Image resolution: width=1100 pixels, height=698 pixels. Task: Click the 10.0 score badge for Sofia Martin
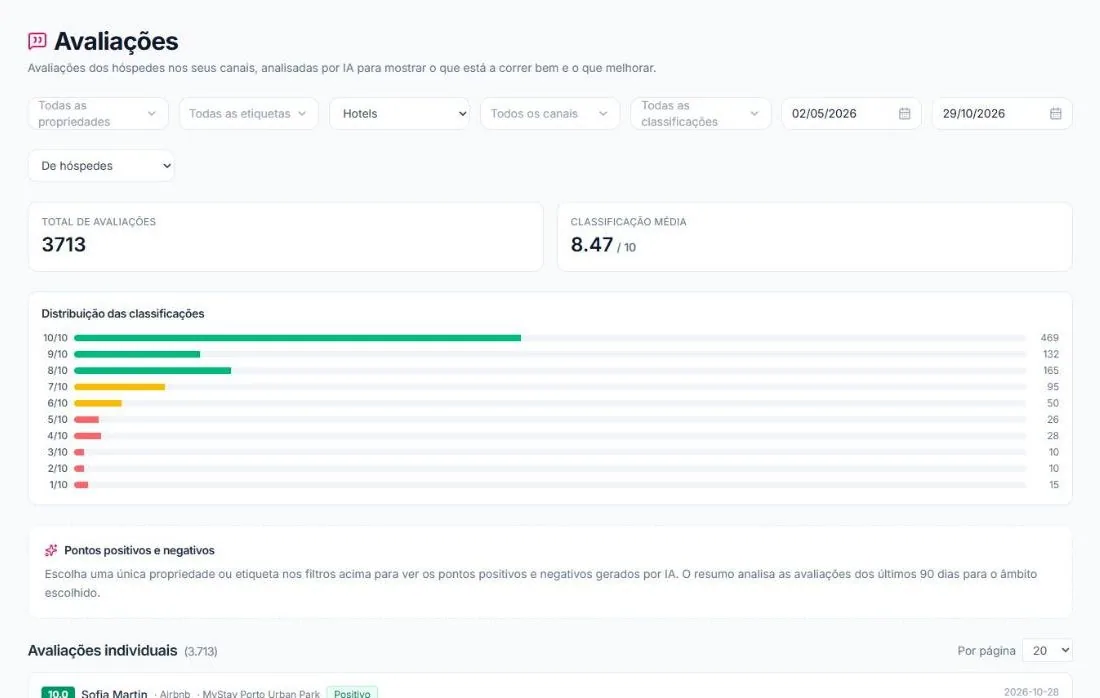[x=58, y=694]
